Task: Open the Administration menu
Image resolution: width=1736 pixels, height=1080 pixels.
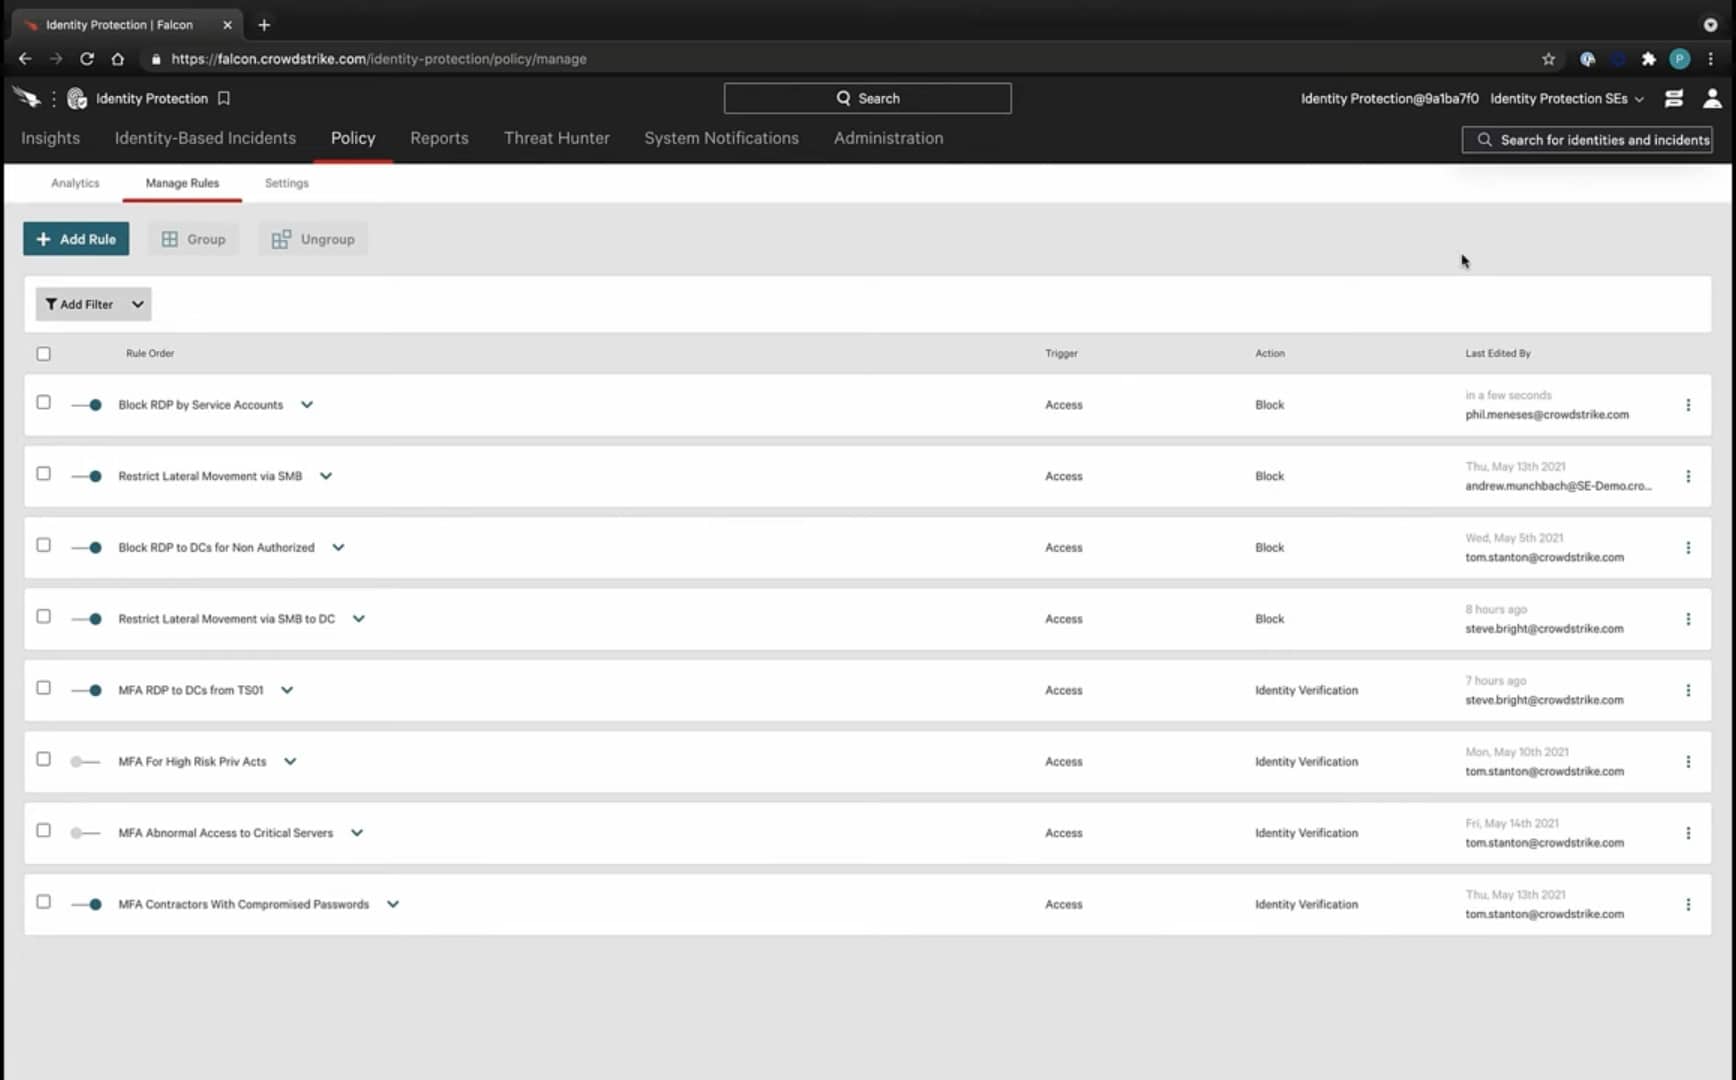Action: point(888,138)
